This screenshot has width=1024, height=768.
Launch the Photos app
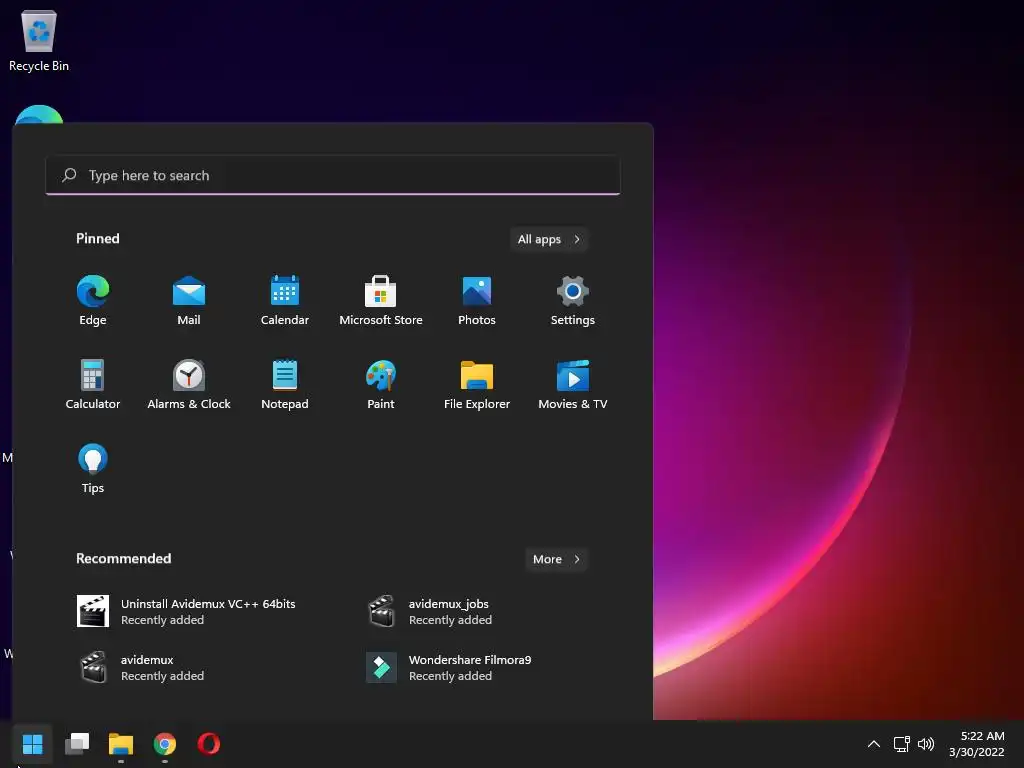pos(477,300)
